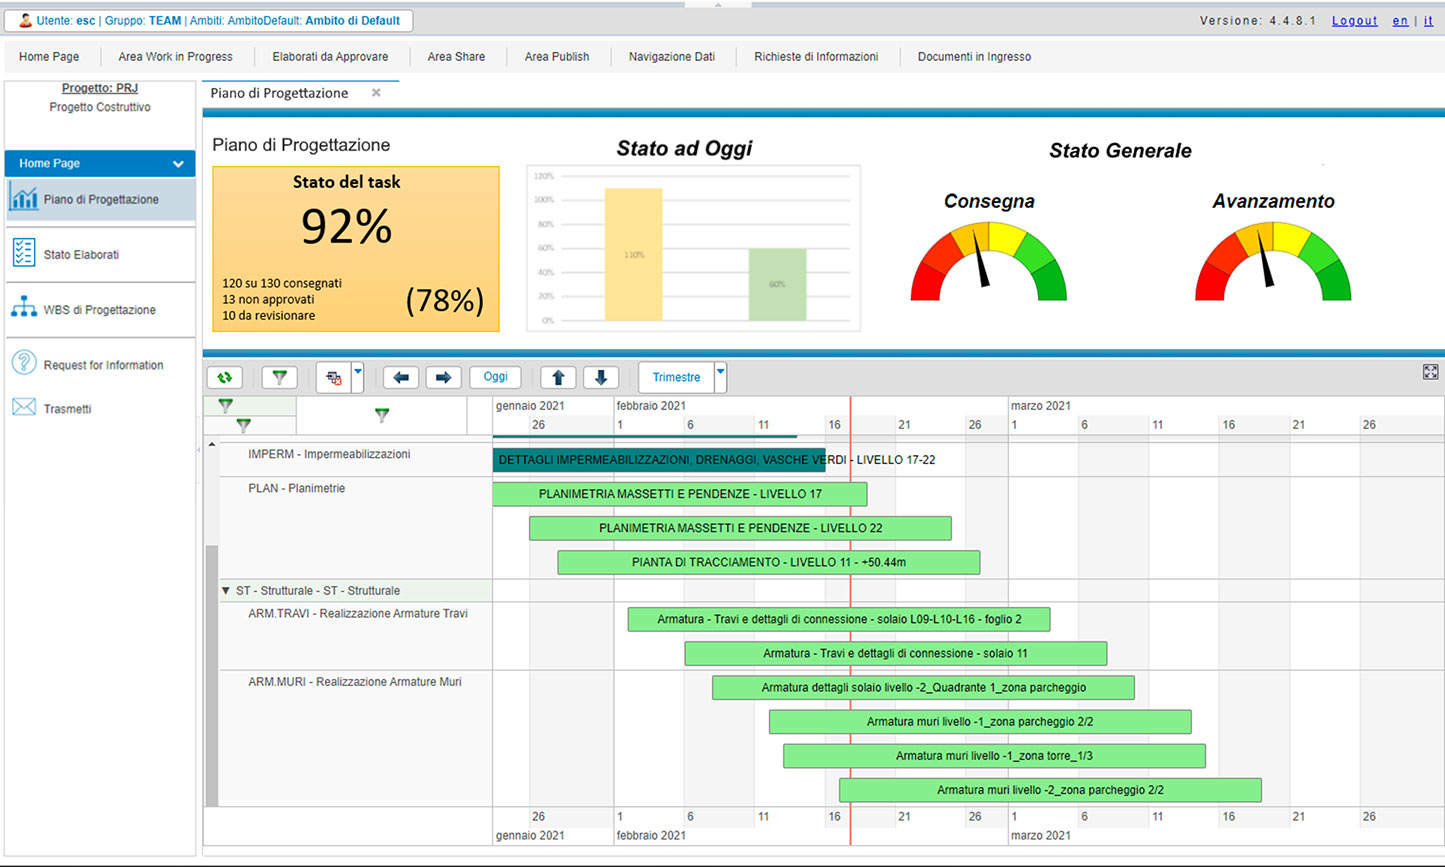
Task: Move timeline back with left arrow
Action: pyautogui.click(x=401, y=377)
